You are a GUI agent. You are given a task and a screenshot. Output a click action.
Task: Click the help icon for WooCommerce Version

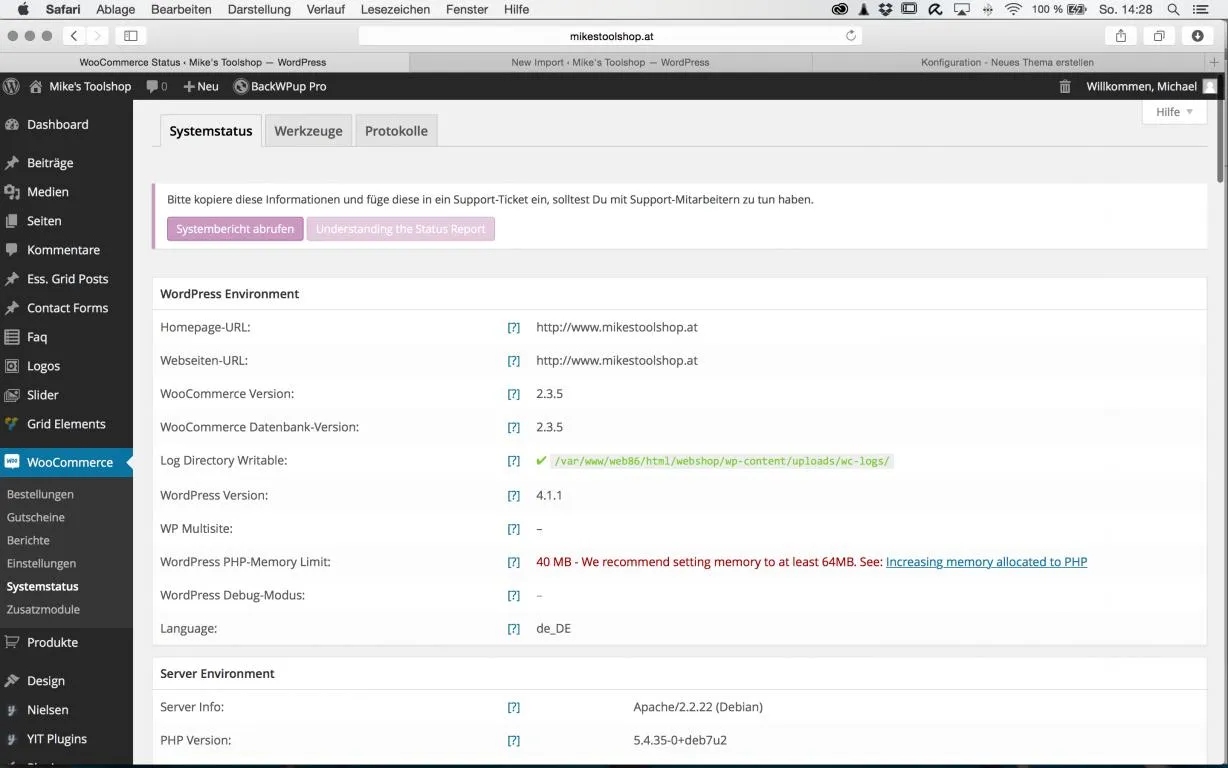[513, 394]
